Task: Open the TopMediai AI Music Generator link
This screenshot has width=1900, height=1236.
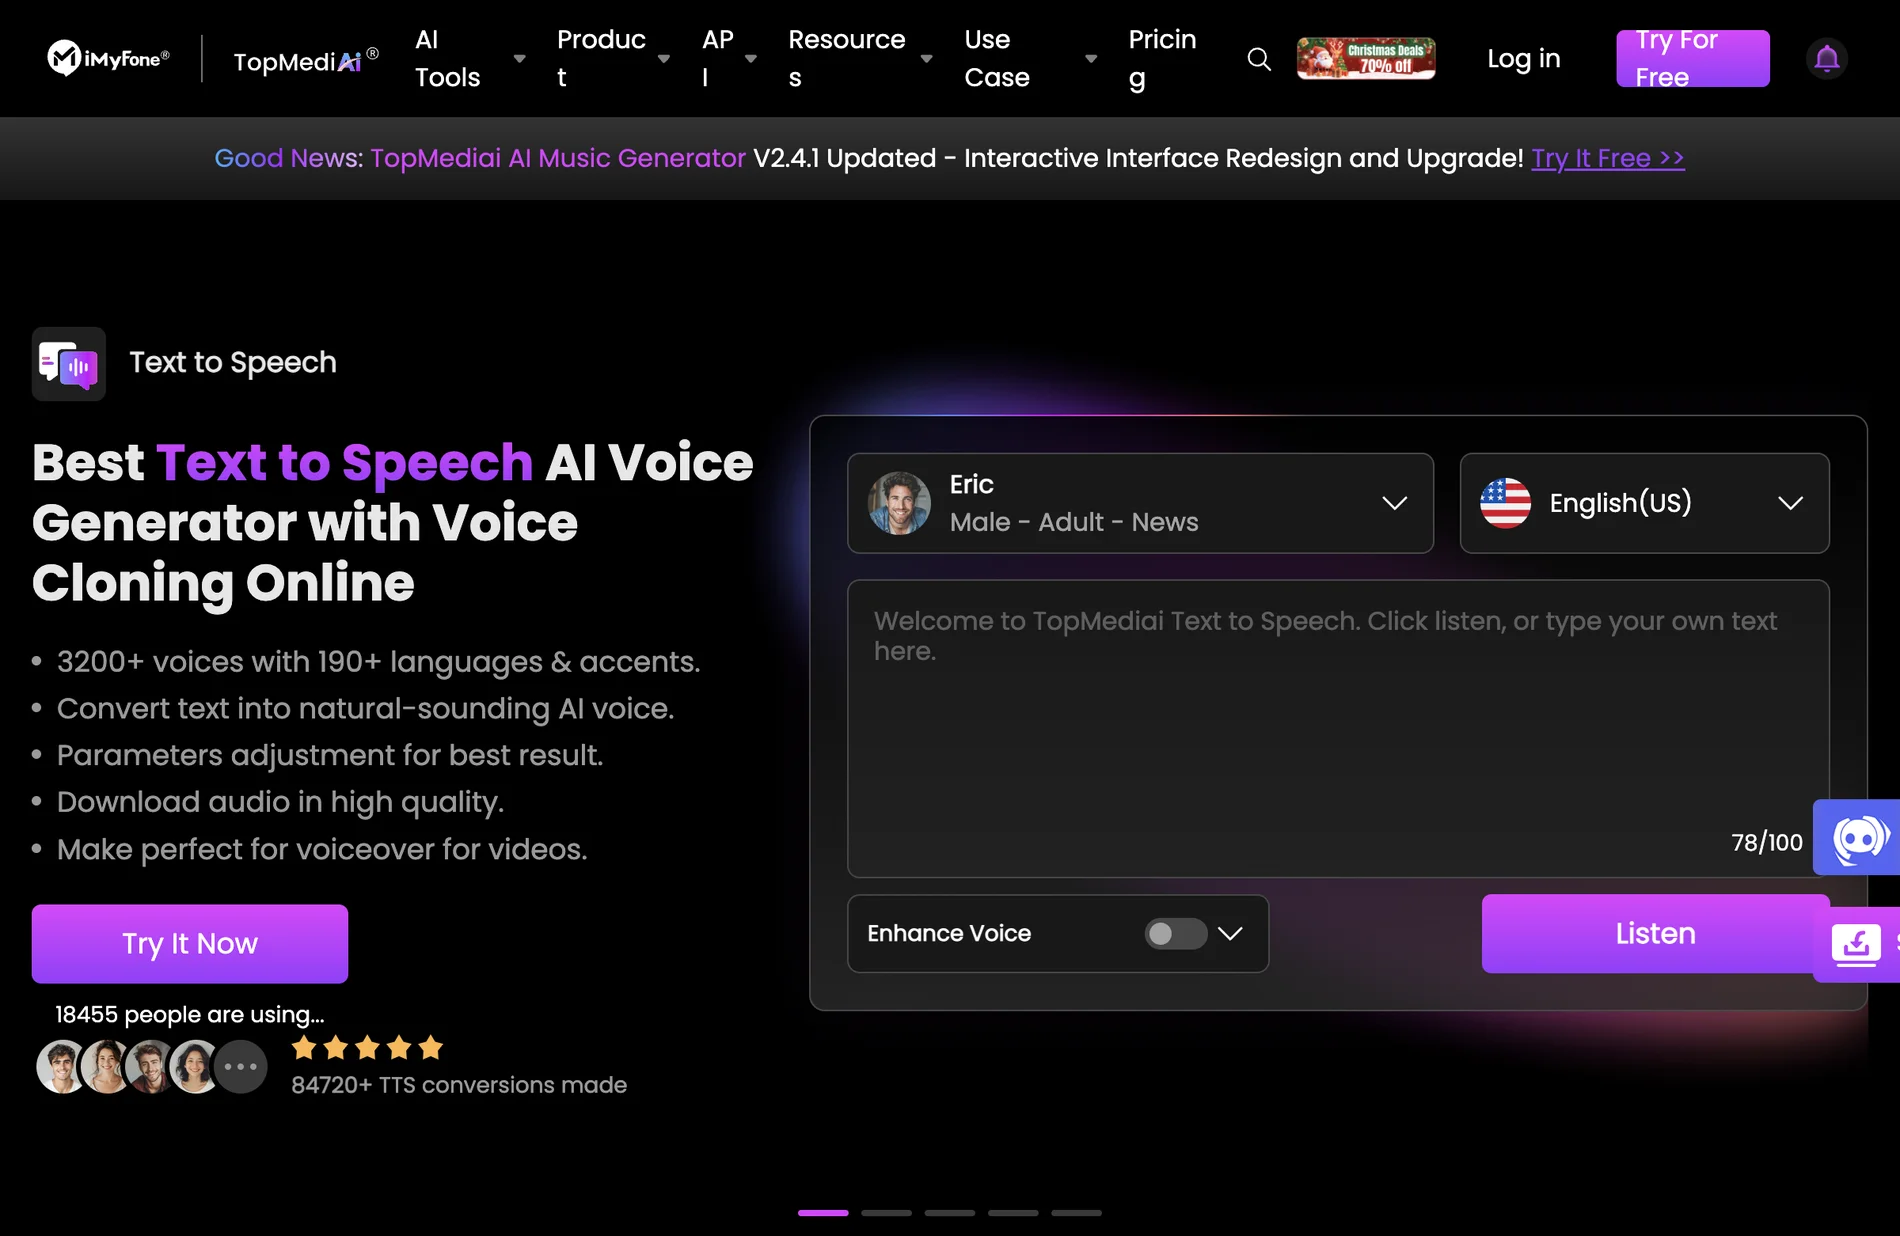Action: coord(558,158)
